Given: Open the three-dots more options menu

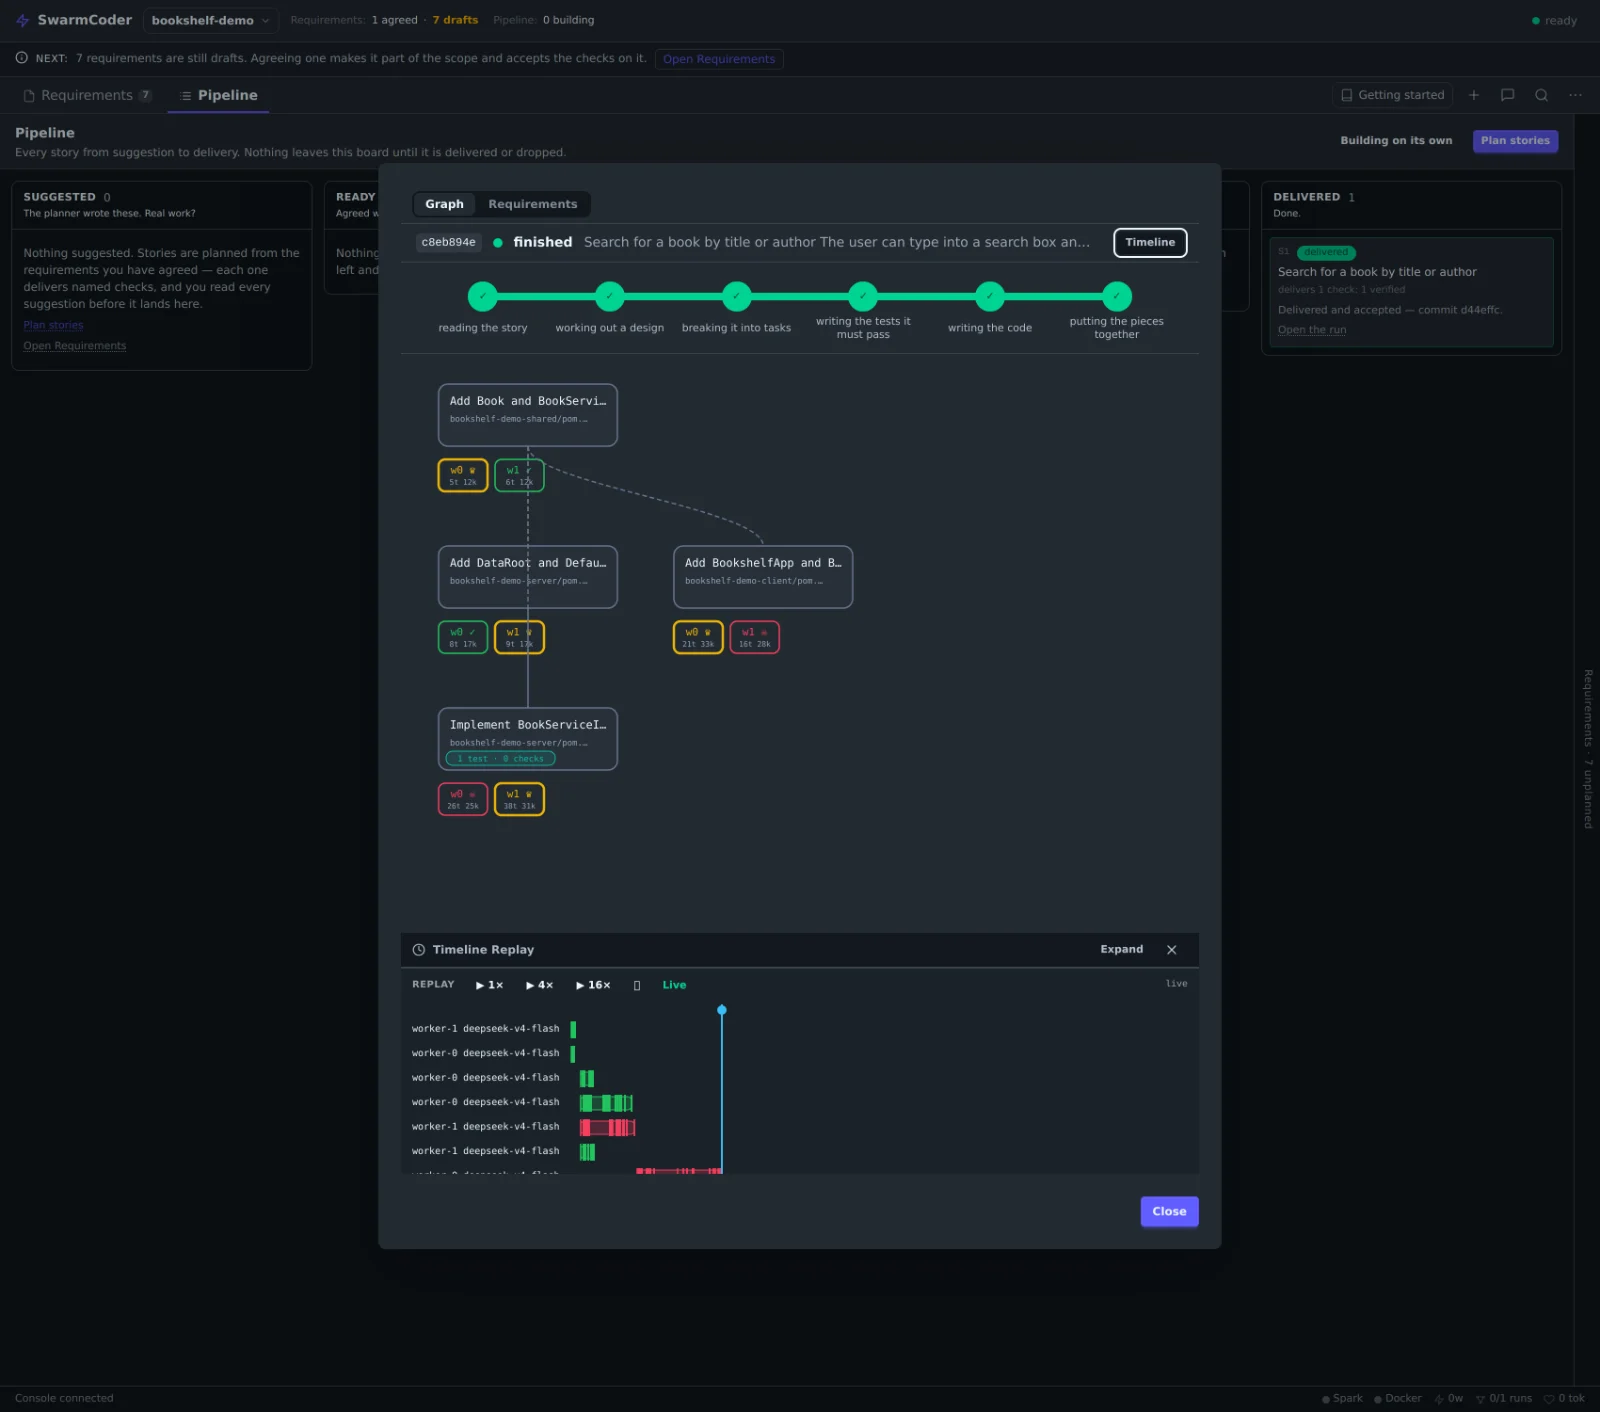Looking at the screenshot, I should (x=1575, y=95).
